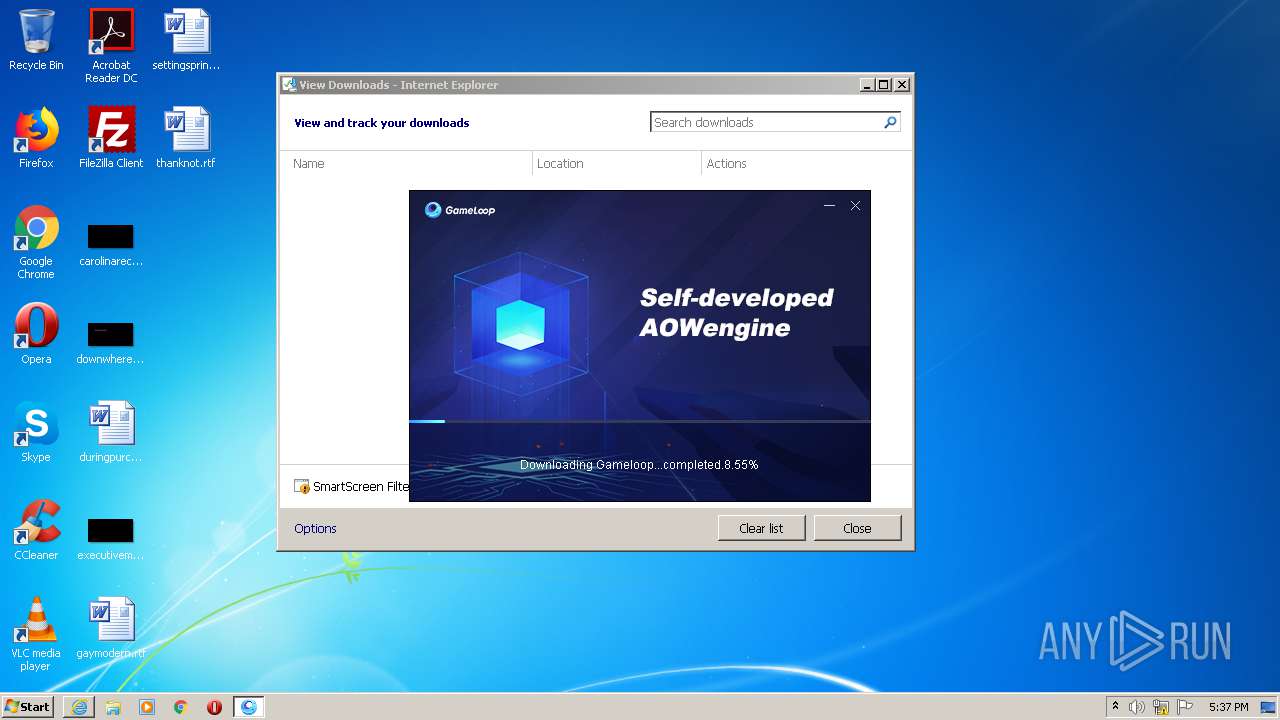Open media player taskbar icon
The width and height of the screenshot is (1280, 720).
point(147,707)
